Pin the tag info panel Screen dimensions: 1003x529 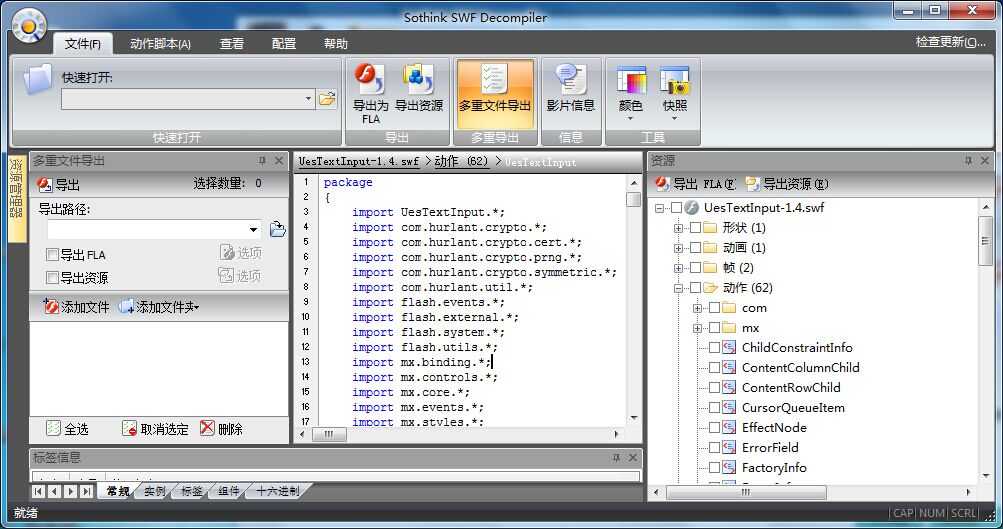pyautogui.click(x=616, y=457)
